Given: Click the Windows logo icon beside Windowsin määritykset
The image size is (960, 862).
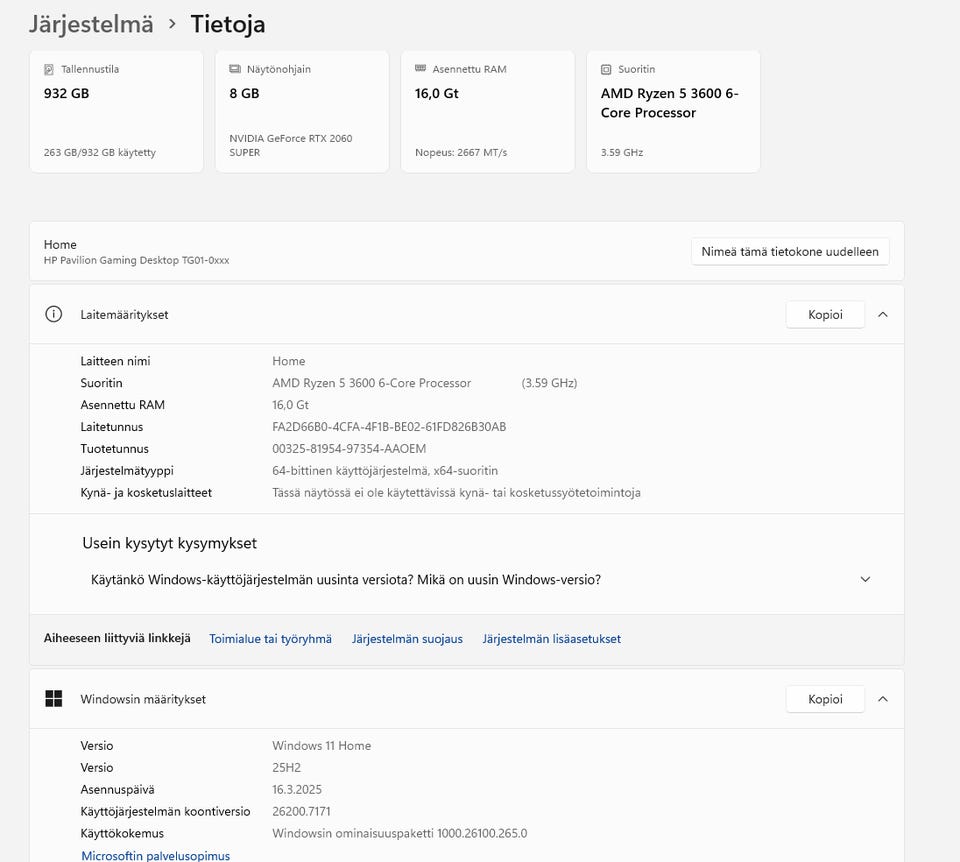Looking at the screenshot, I should click(54, 699).
